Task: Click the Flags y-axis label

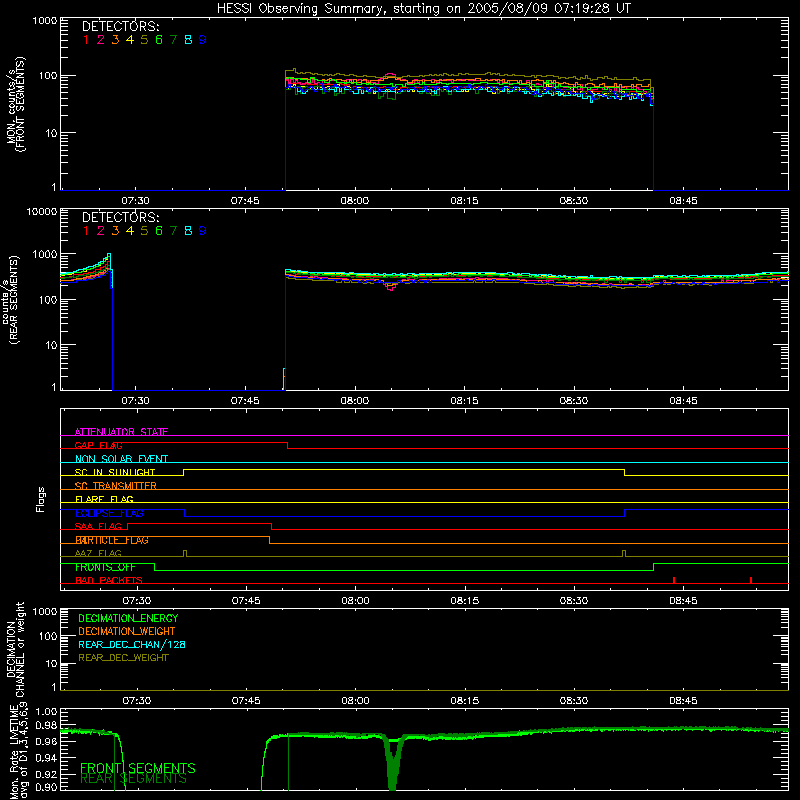Action: pyautogui.click(x=41, y=499)
